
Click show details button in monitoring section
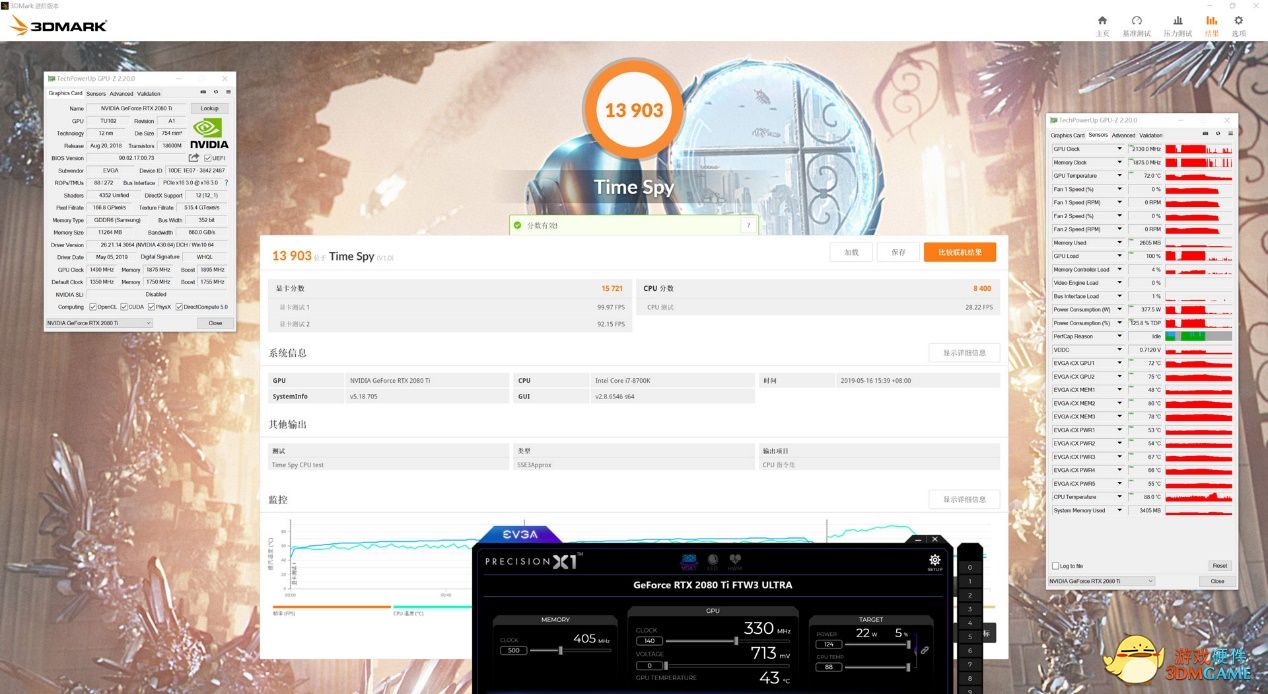pyautogui.click(x=964, y=499)
